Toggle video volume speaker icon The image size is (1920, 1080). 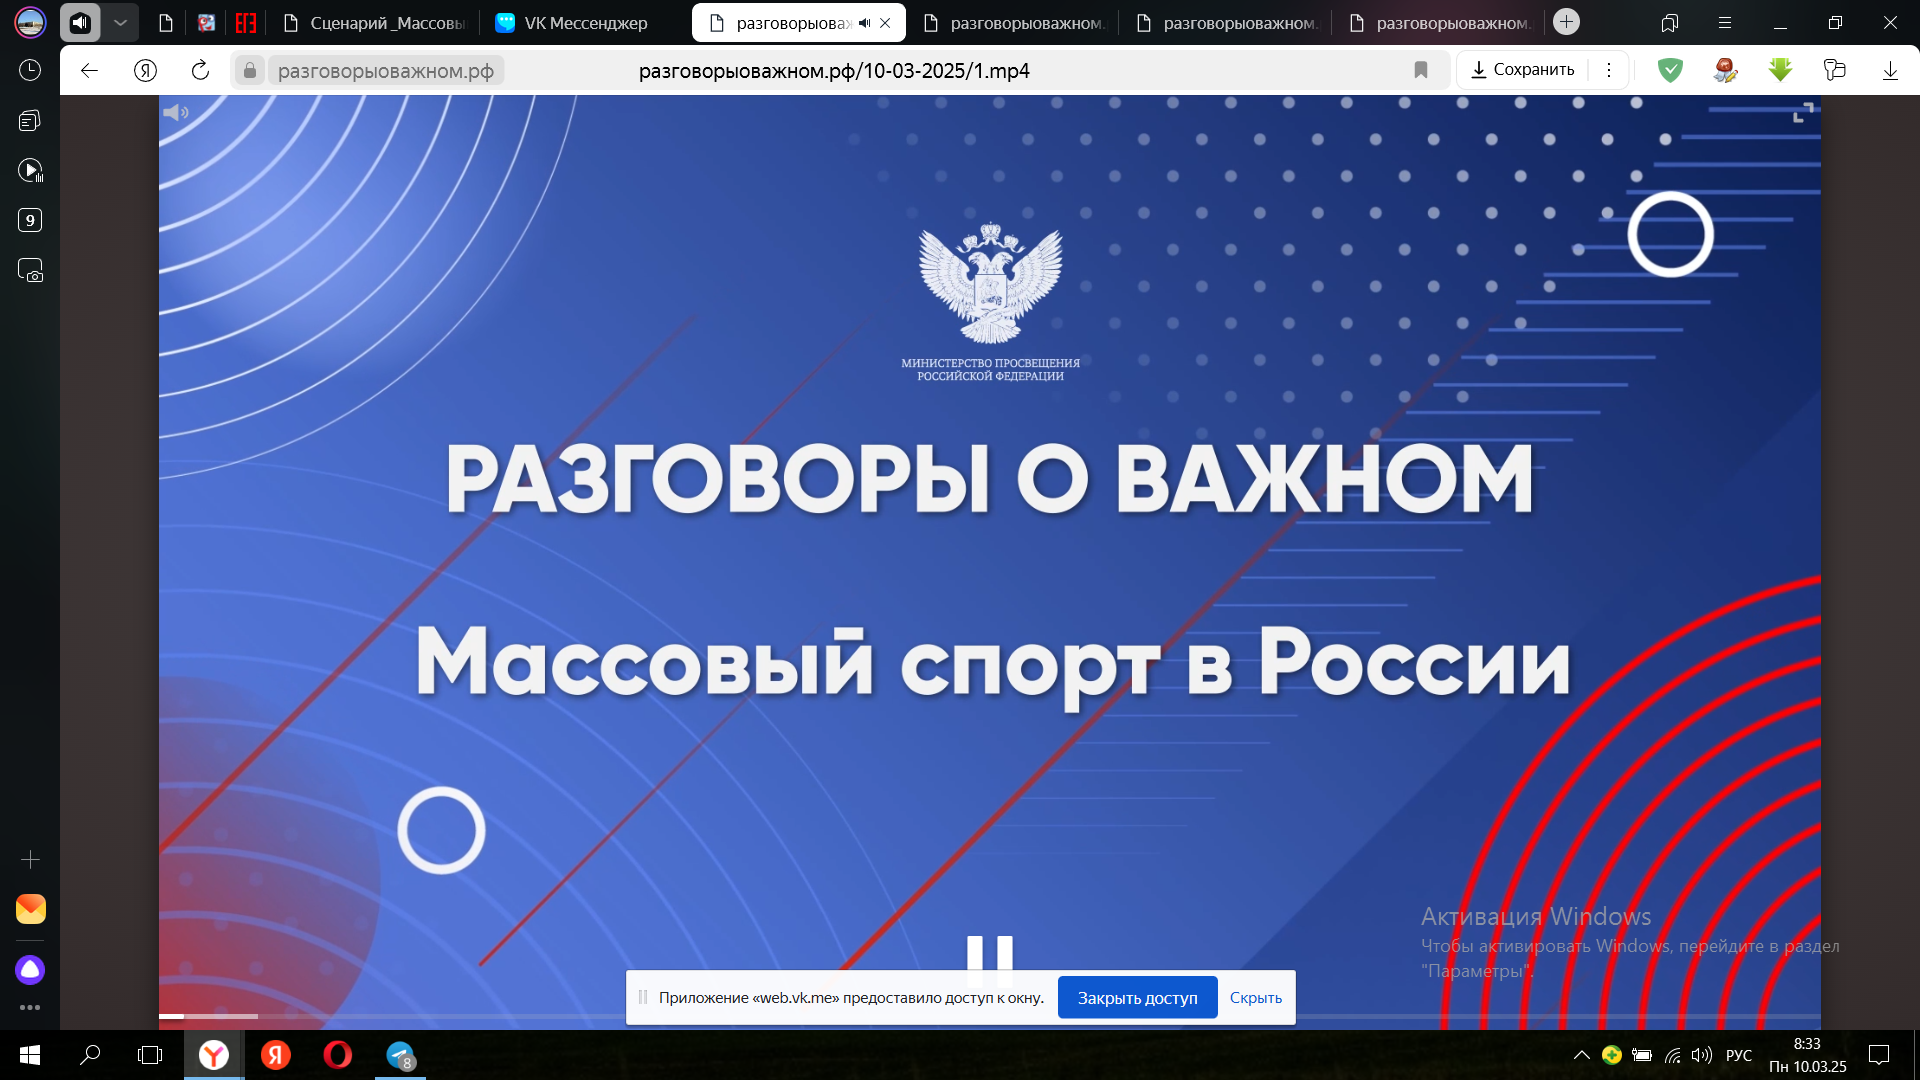click(x=176, y=113)
